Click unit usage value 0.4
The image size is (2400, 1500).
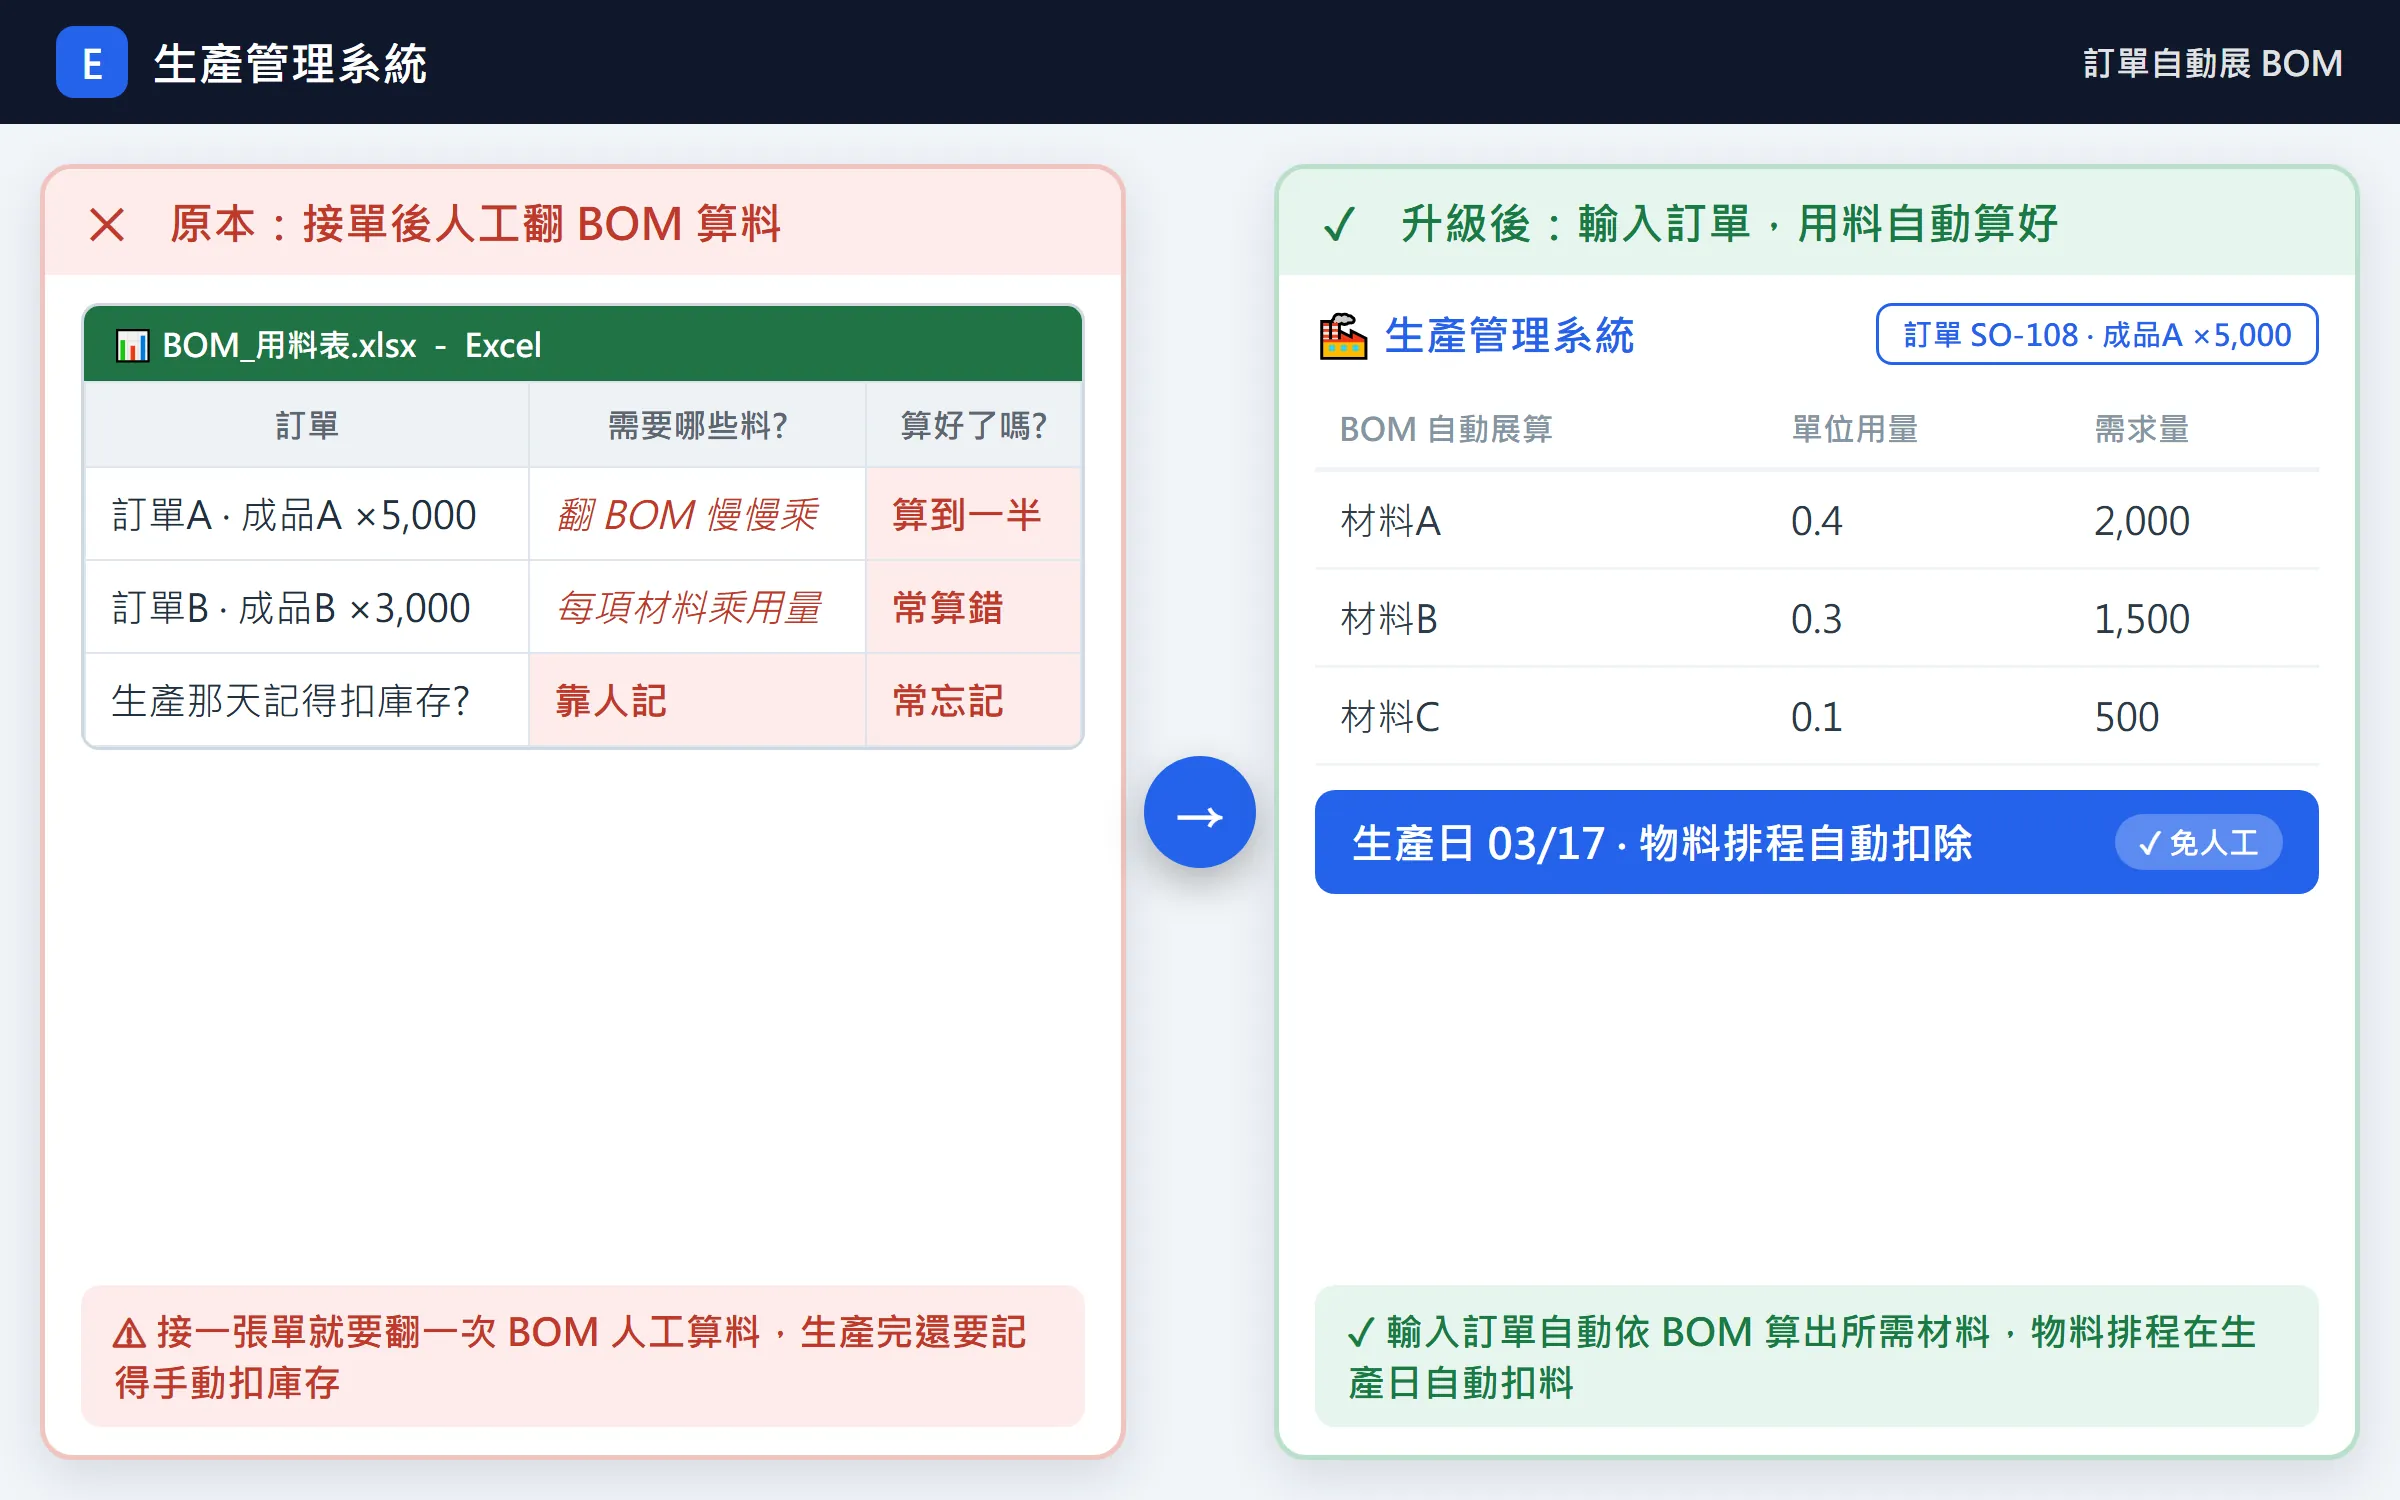pos(1816,521)
